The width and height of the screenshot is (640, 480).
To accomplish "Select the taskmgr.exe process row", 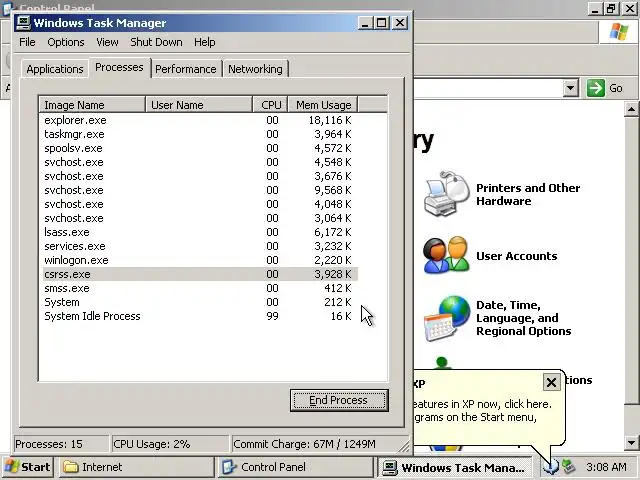I will 200,134.
